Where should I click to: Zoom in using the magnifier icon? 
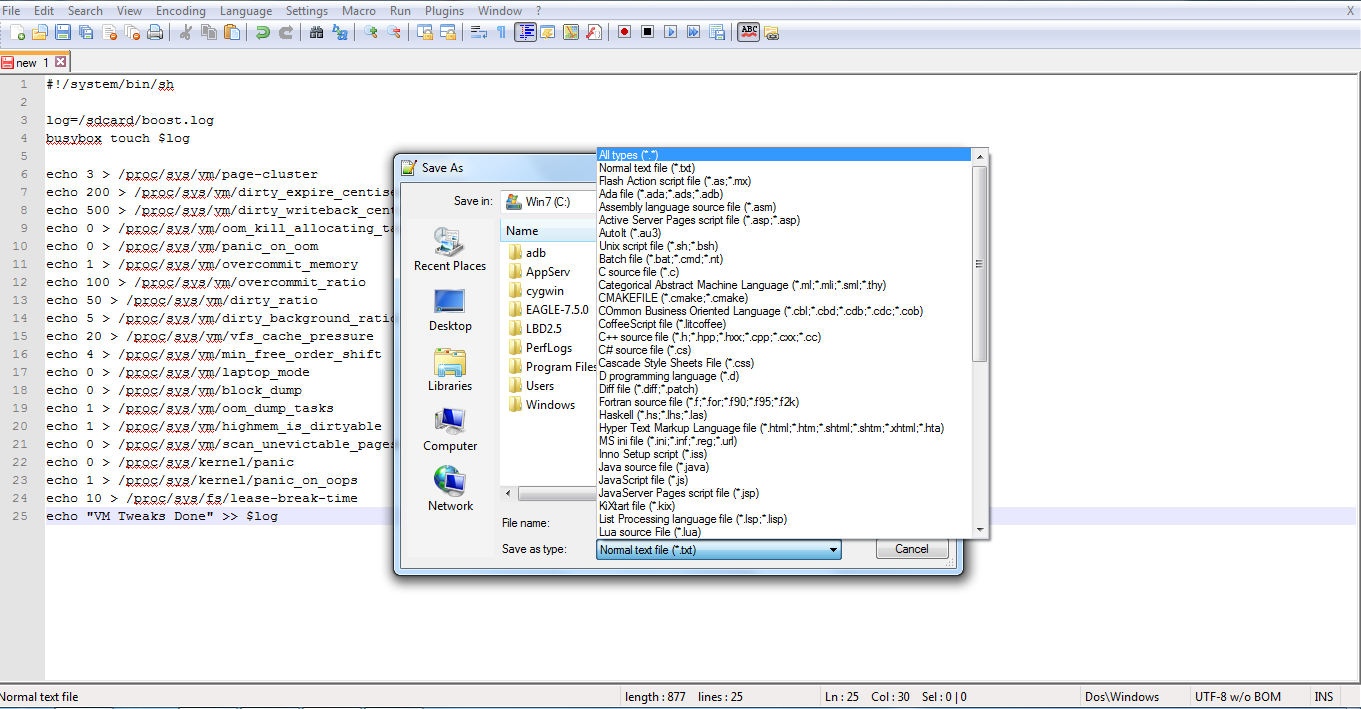[372, 32]
